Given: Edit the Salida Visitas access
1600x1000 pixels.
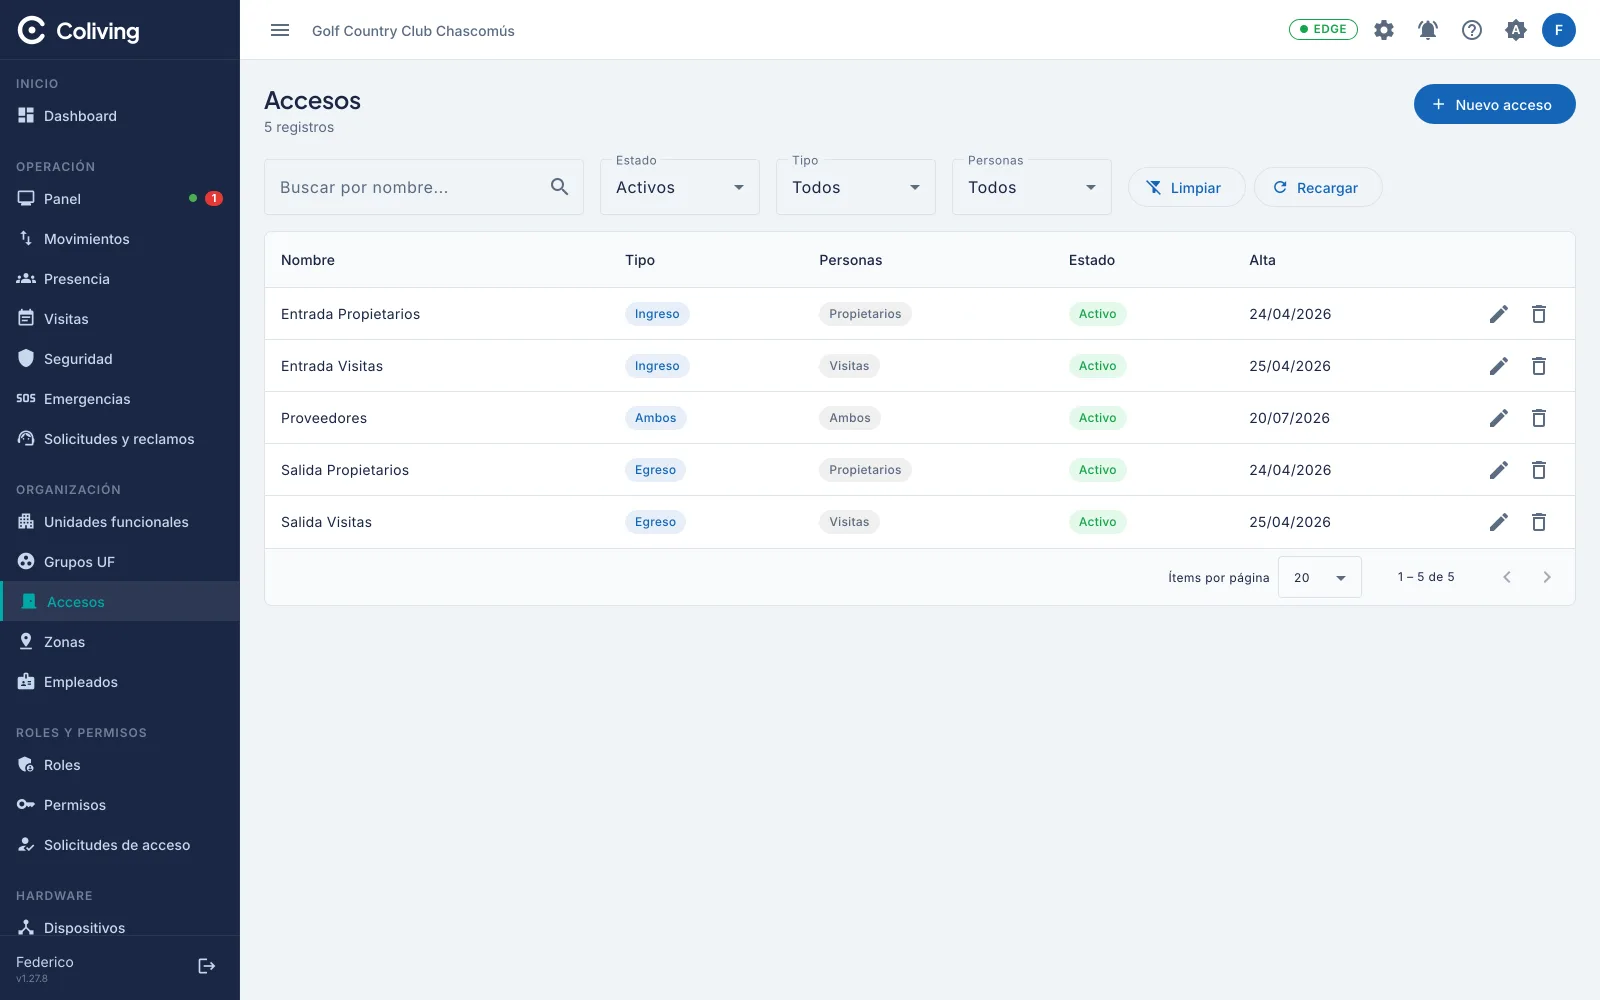Looking at the screenshot, I should coord(1498,522).
